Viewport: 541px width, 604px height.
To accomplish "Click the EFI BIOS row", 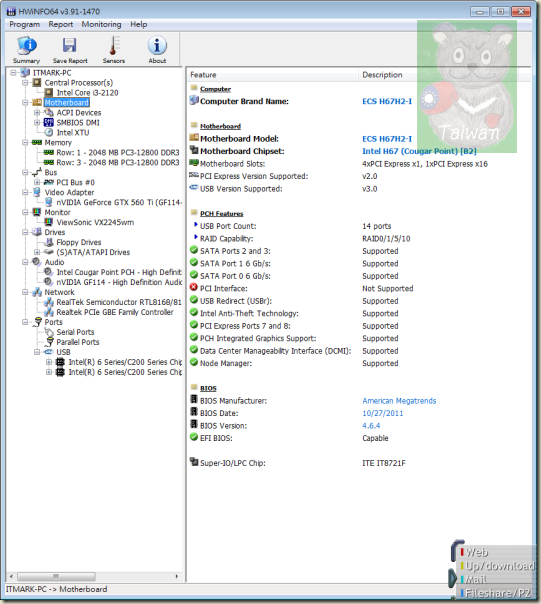I will click(x=358, y=438).
